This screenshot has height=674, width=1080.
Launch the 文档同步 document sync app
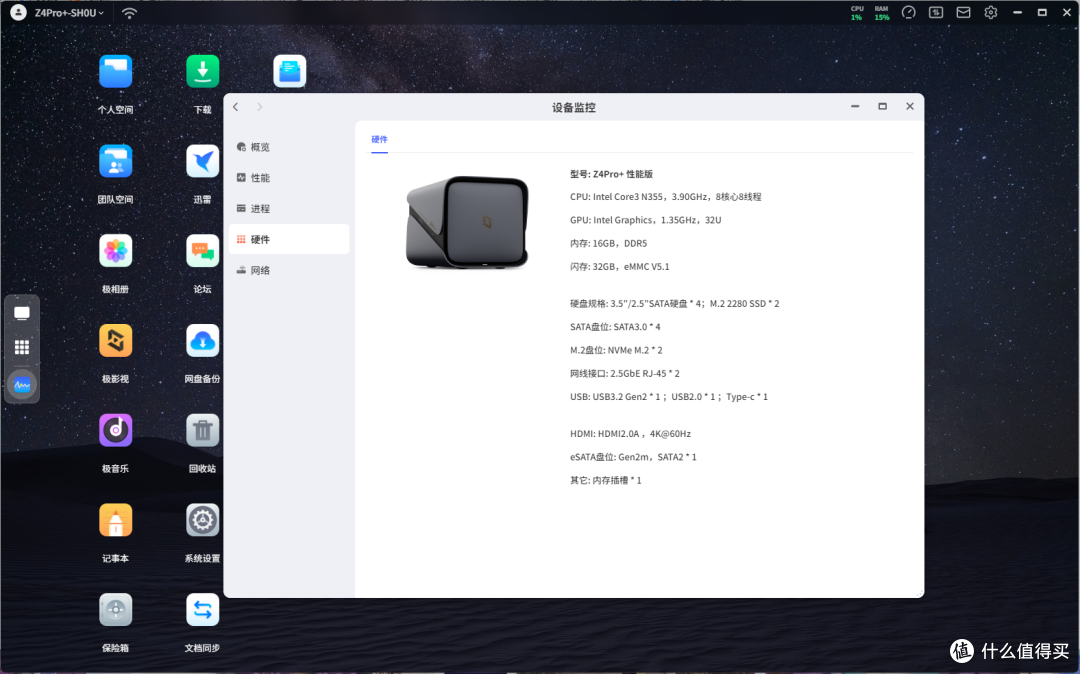pyautogui.click(x=202, y=610)
